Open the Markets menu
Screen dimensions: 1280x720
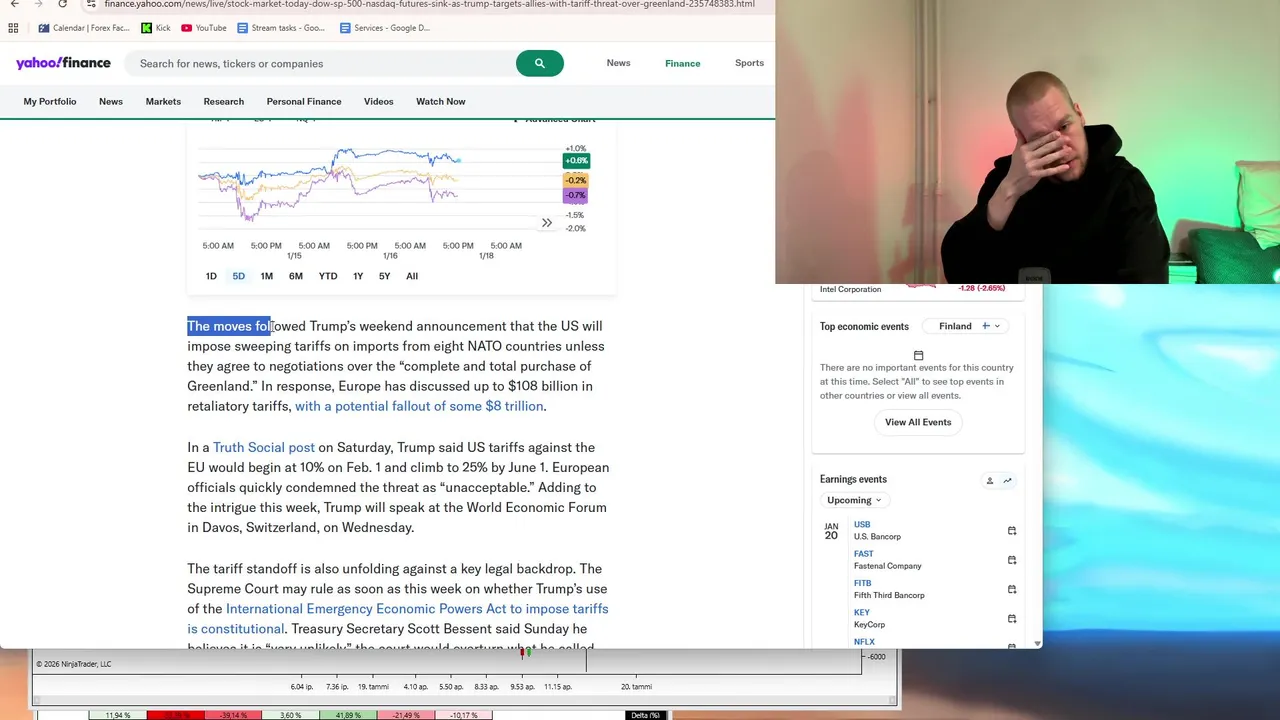click(163, 101)
